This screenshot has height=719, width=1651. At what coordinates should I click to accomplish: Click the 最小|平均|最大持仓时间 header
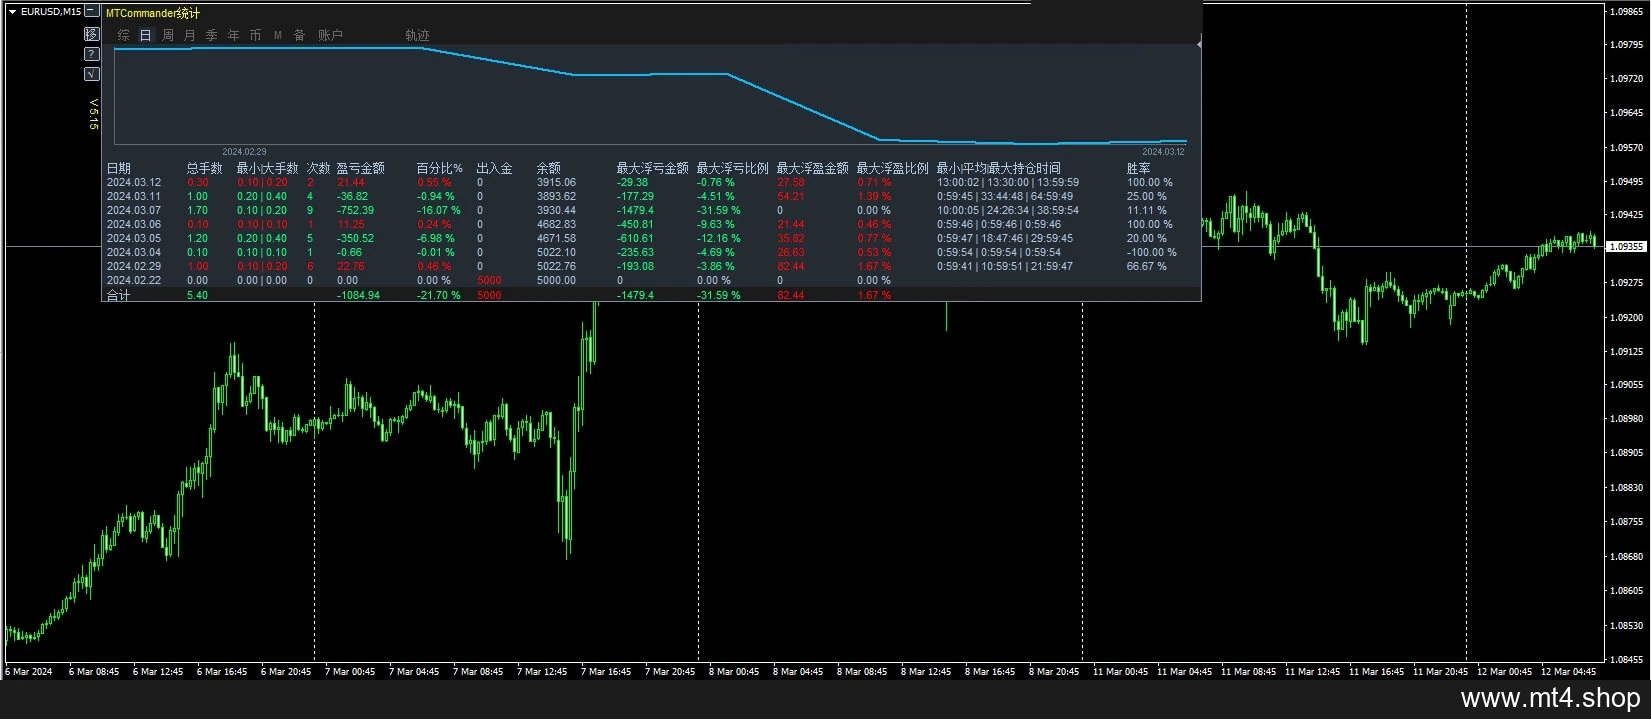[x=999, y=168]
